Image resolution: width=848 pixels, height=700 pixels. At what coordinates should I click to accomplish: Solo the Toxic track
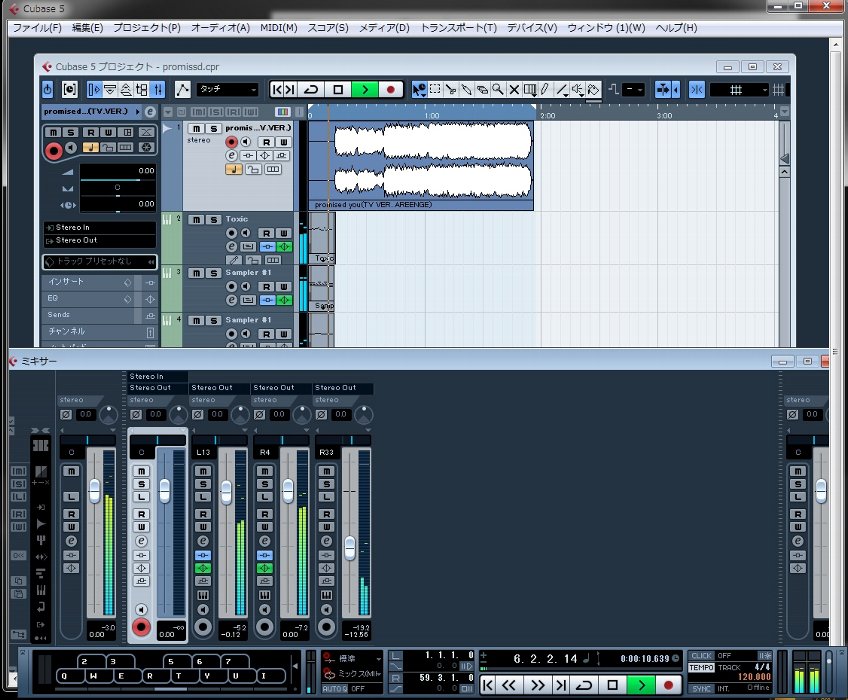point(213,220)
